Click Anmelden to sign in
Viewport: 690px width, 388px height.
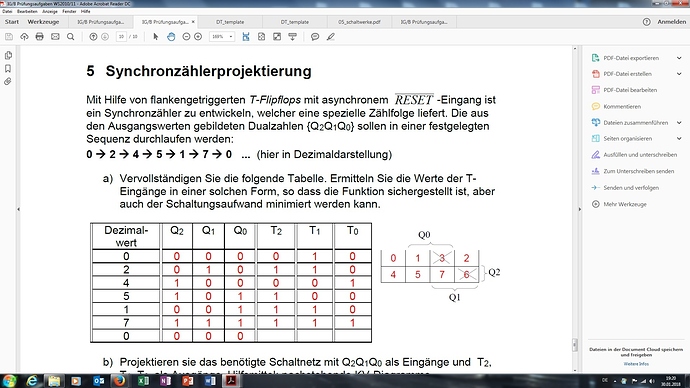[672, 22]
